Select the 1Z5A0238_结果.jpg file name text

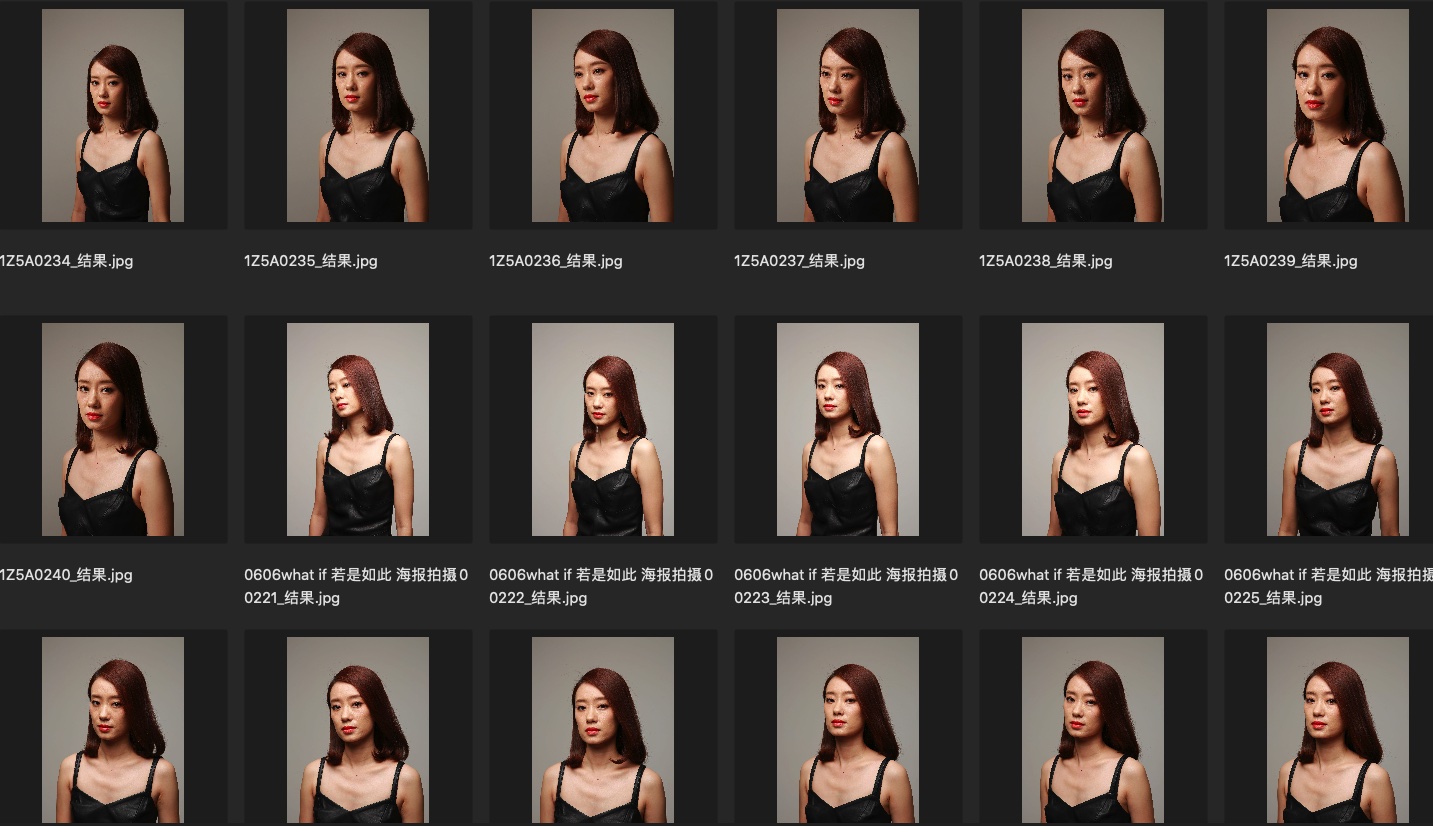tap(1046, 261)
